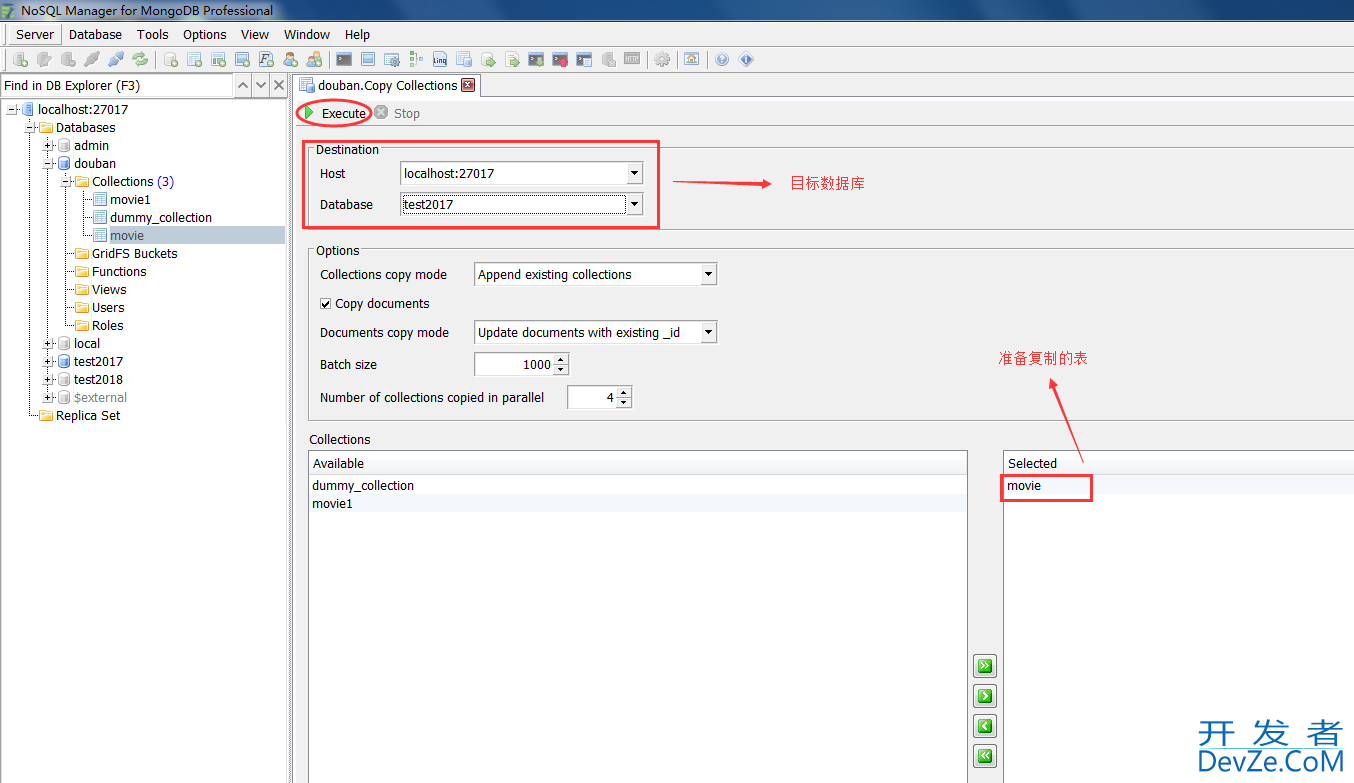Move collection back left (single left arrow)
Viewport: 1354px width, 783px height.
pos(985,726)
